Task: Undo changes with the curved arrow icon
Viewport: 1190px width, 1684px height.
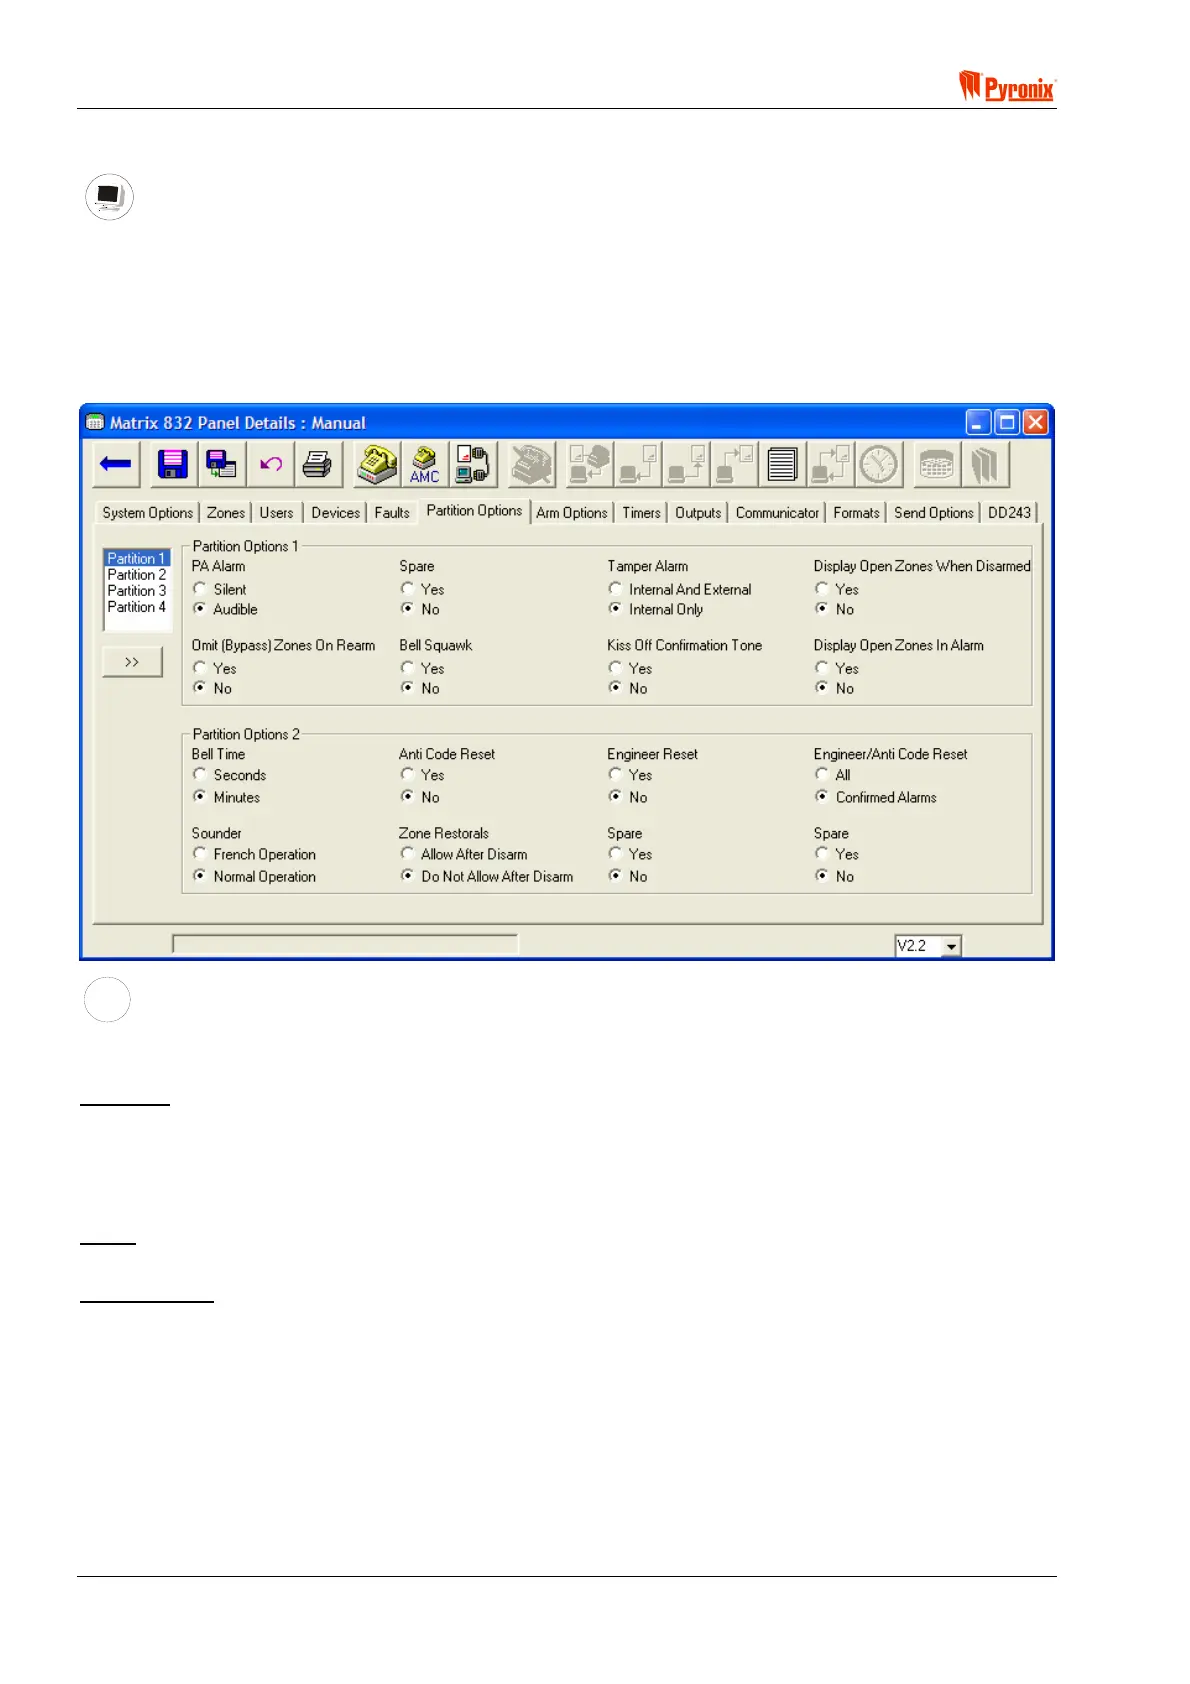Action: coord(270,465)
